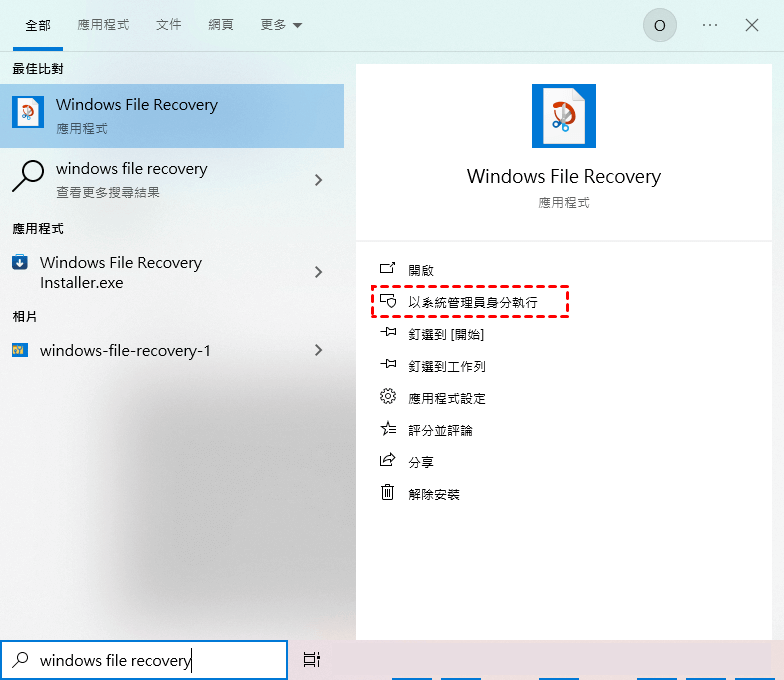Viewport: 784px width, 680px height.
Task: Switch to the 網頁 tab
Action: pyautogui.click(x=220, y=24)
